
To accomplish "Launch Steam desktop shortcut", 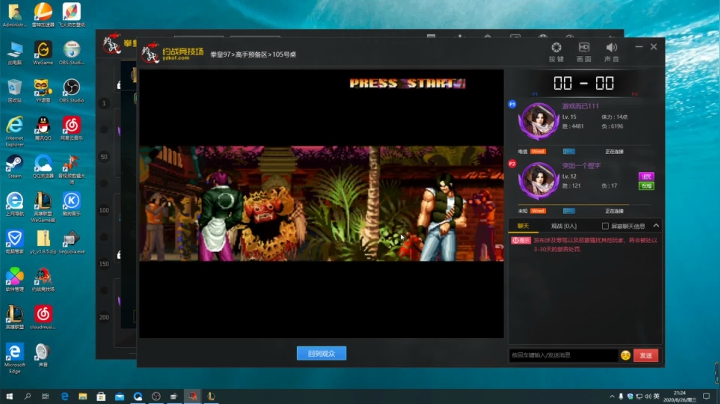I will click(x=15, y=166).
